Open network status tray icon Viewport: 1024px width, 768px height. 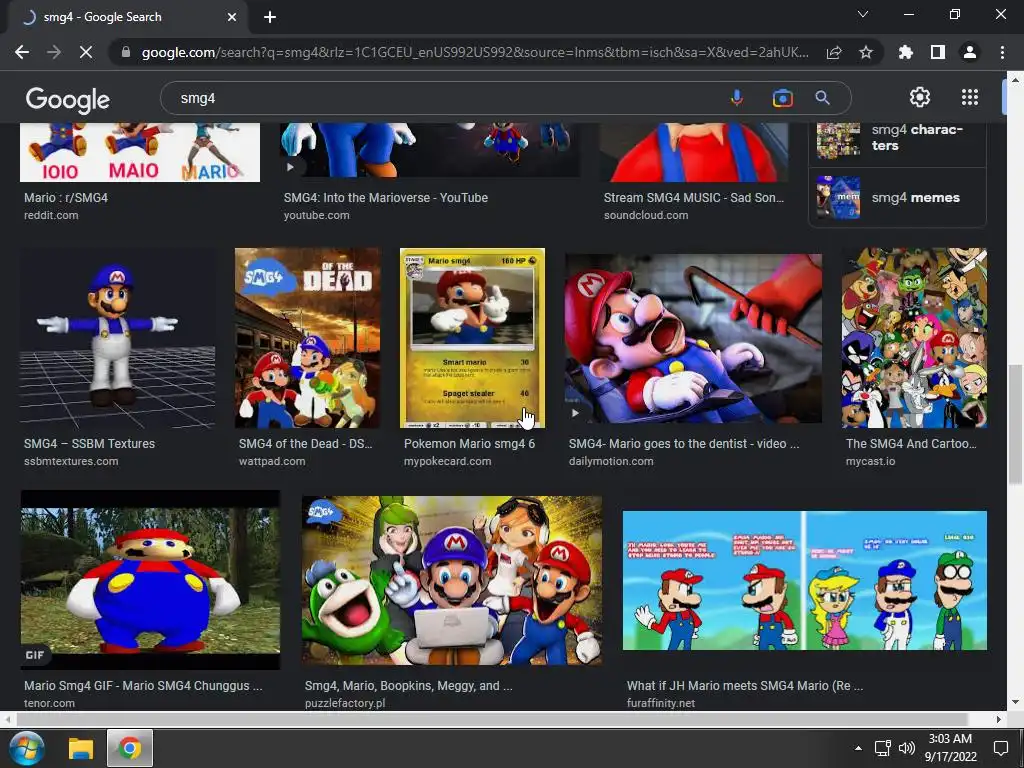click(883, 748)
